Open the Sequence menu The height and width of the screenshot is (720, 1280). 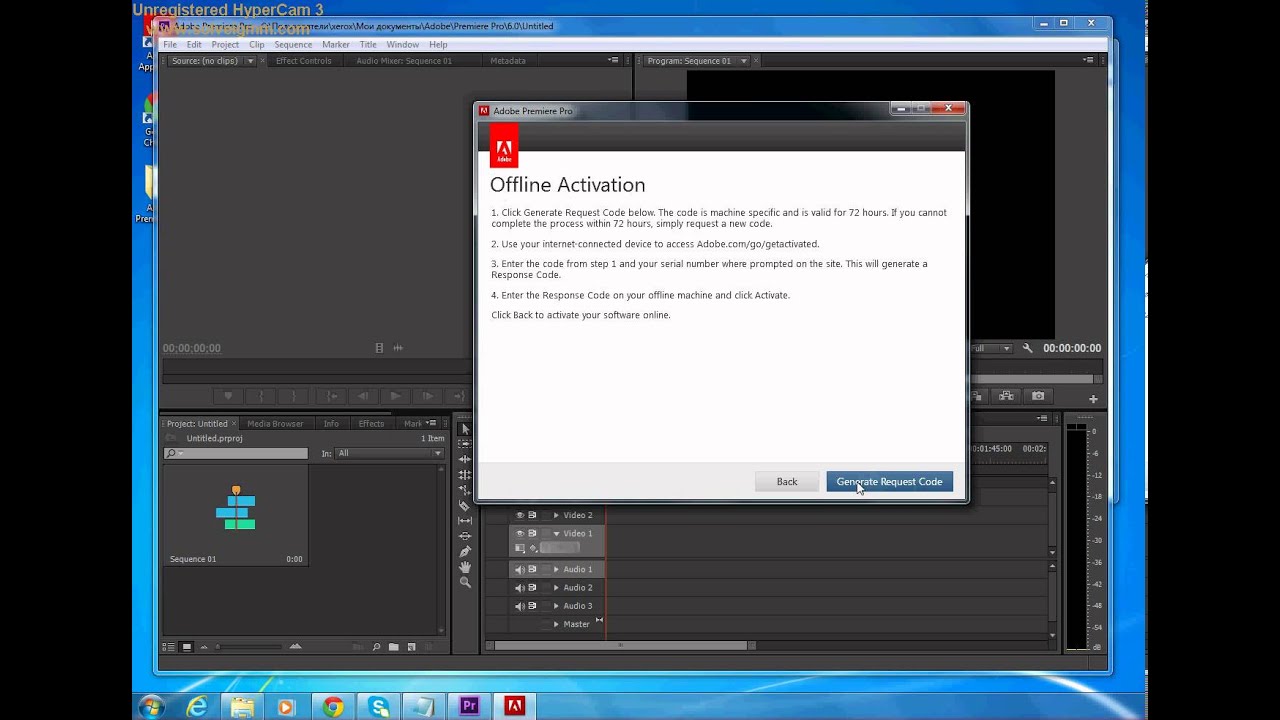[x=293, y=45]
